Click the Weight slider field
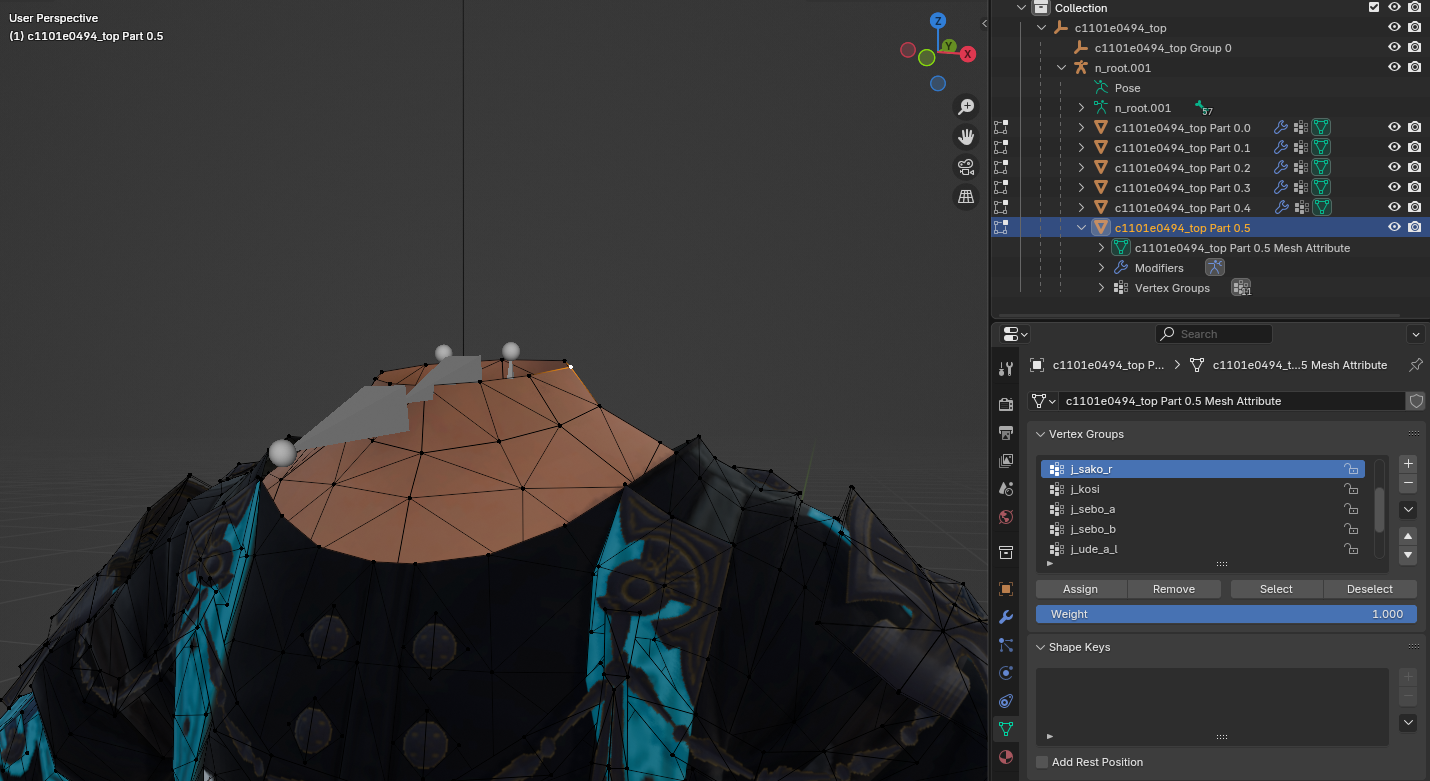The image size is (1430, 781). [1226, 614]
